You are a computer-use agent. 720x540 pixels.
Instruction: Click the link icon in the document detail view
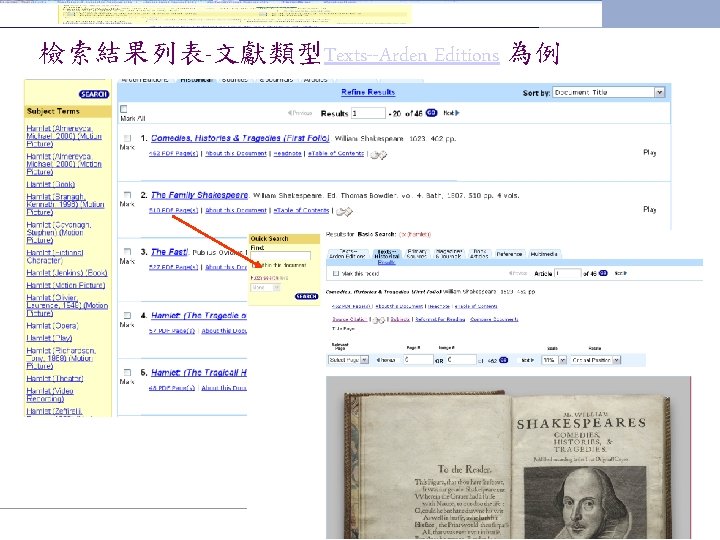(x=379, y=320)
